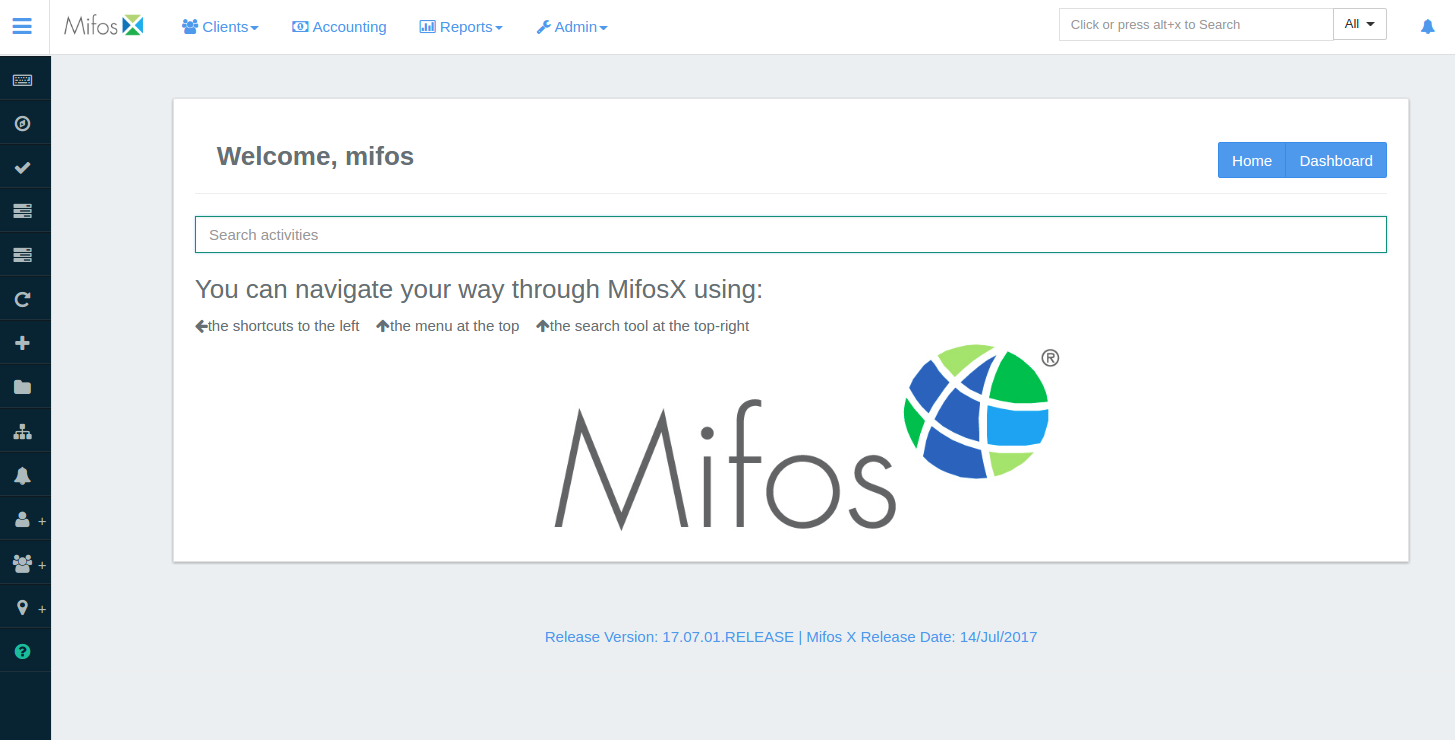Click the compass navigation icon
The width and height of the screenshot is (1455, 740).
pyautogui.click(x=22, y=124)
